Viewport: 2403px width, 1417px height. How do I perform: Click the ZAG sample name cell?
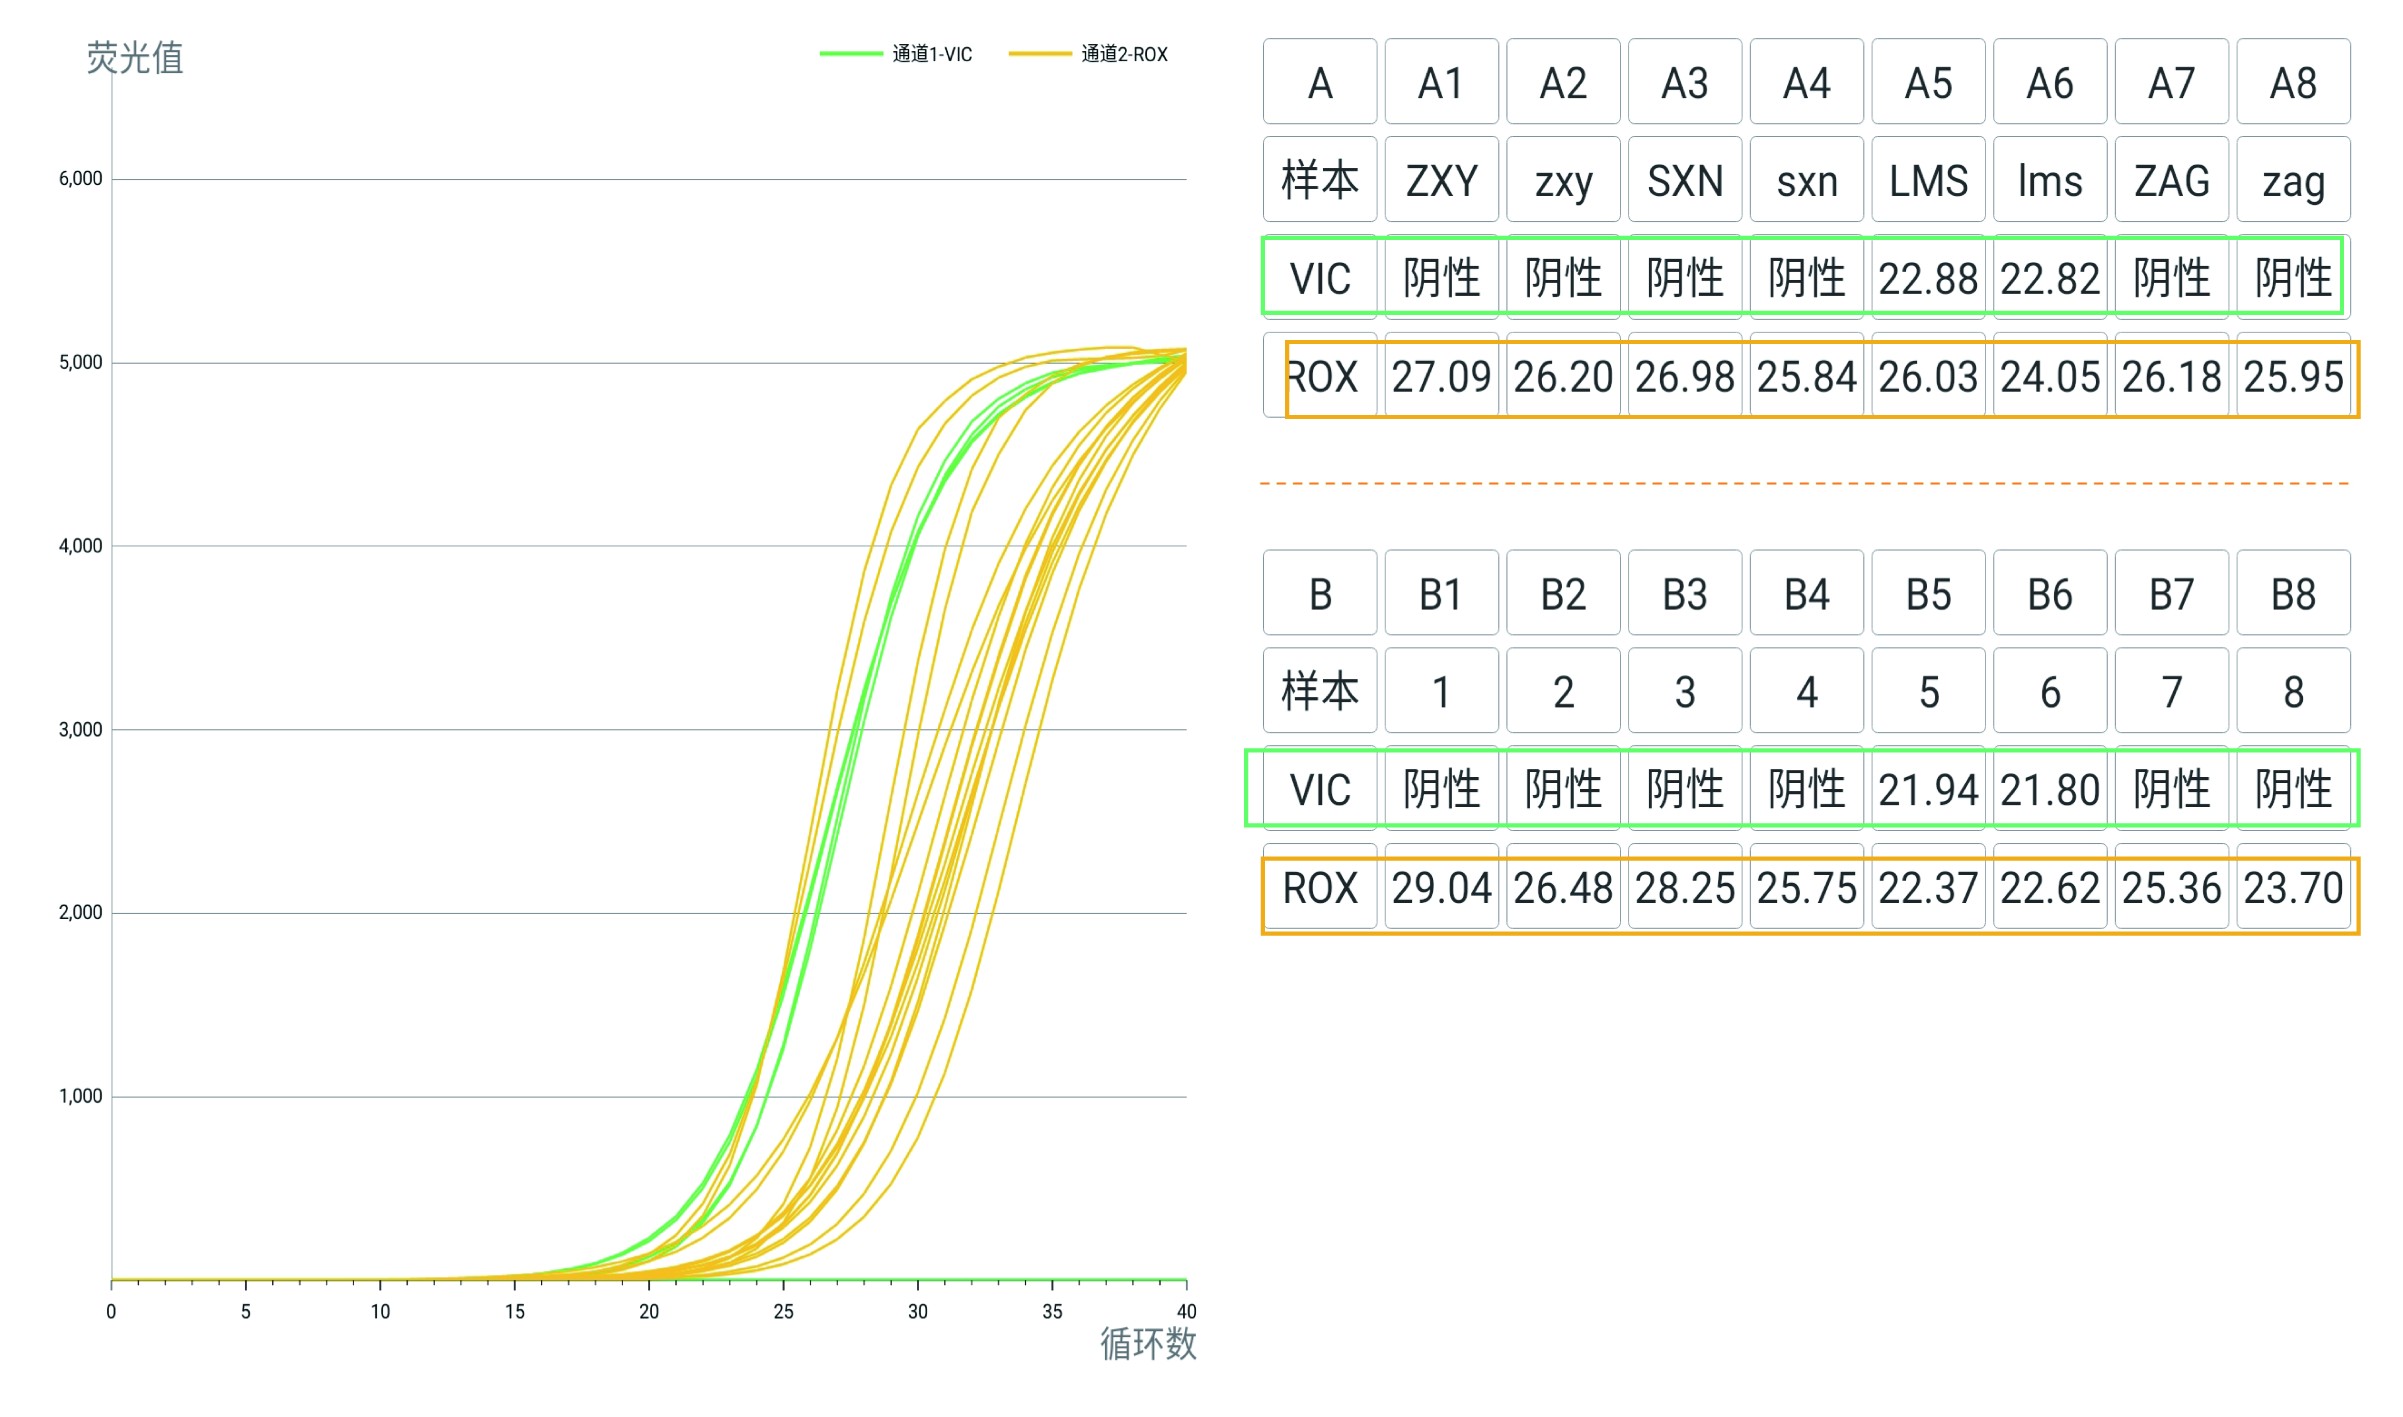tap(2171, 181)
